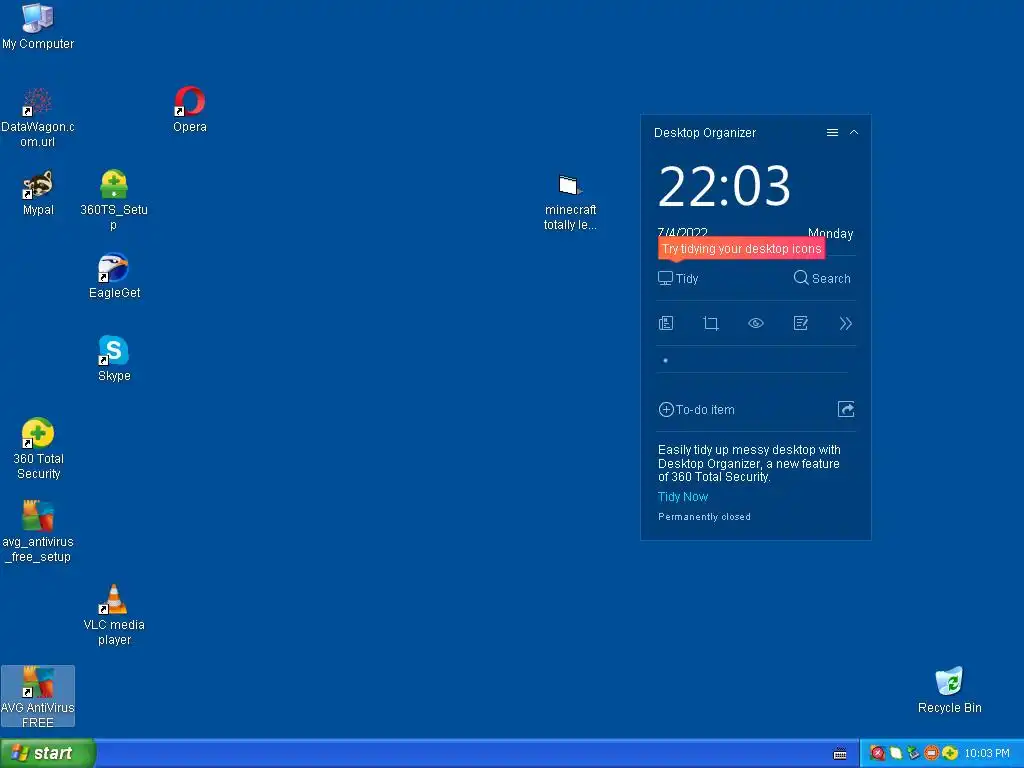Toggle the eye protection icon
Image resolution: width=1024 pixels, height=768 pixels.
(756, 323)
